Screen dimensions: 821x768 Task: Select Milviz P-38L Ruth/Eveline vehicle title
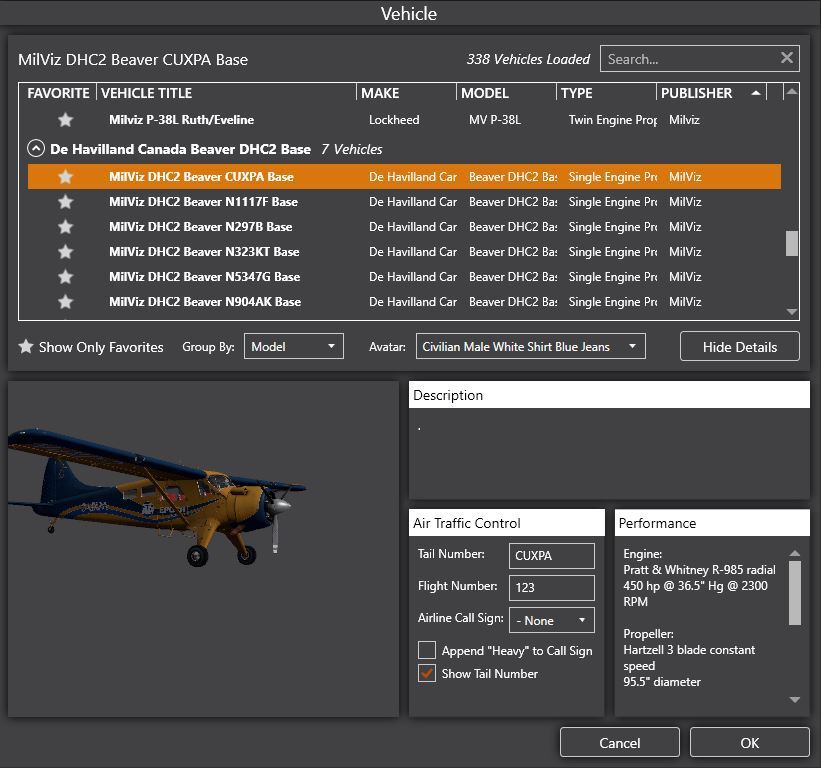click(x=181, y=120)
